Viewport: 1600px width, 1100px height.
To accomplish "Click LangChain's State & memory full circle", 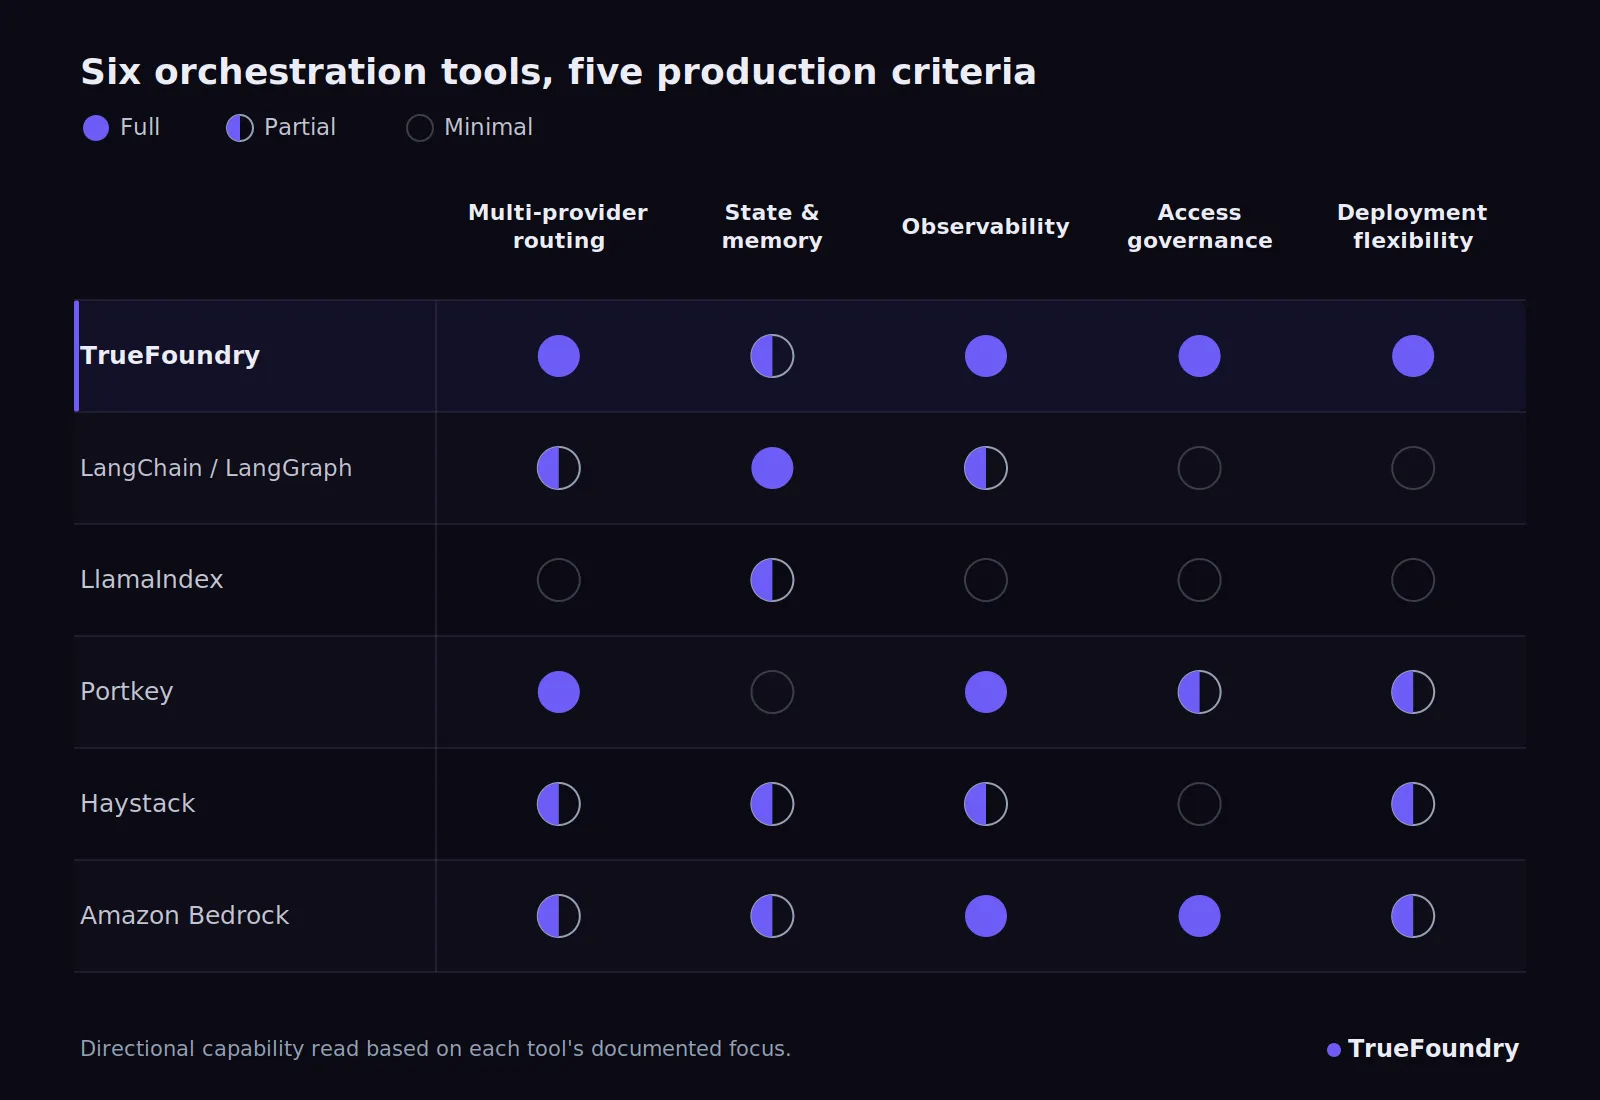I will tap(772, 468).
